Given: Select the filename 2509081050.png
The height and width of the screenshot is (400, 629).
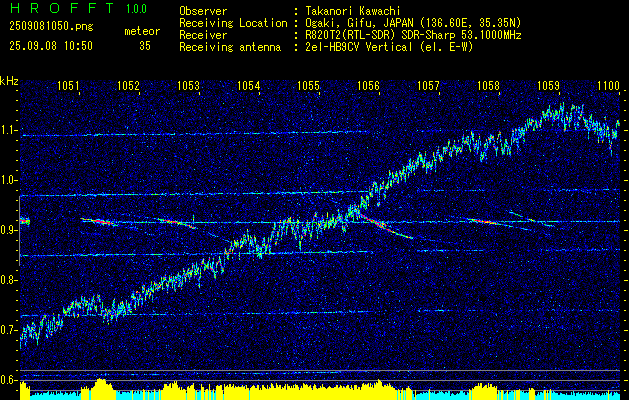Looking at the screenshot, I should 51,27.
